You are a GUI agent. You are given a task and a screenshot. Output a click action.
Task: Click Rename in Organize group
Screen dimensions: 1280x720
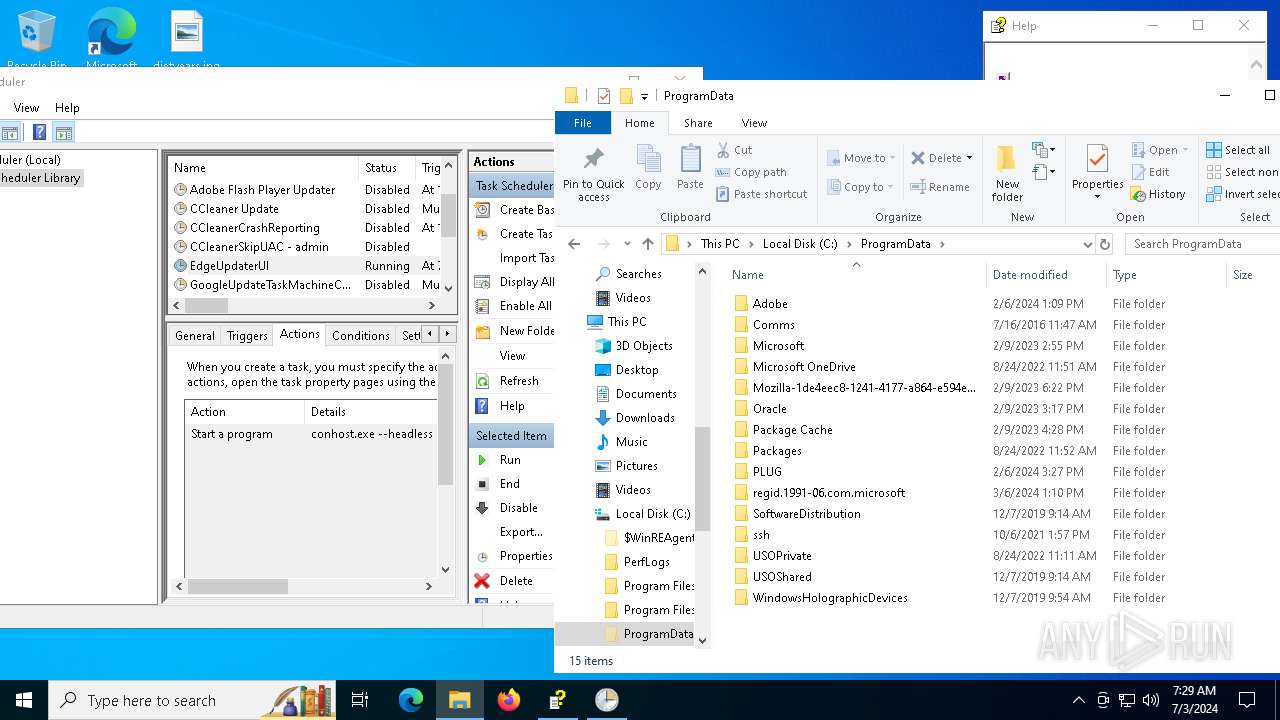click(940, 187)
